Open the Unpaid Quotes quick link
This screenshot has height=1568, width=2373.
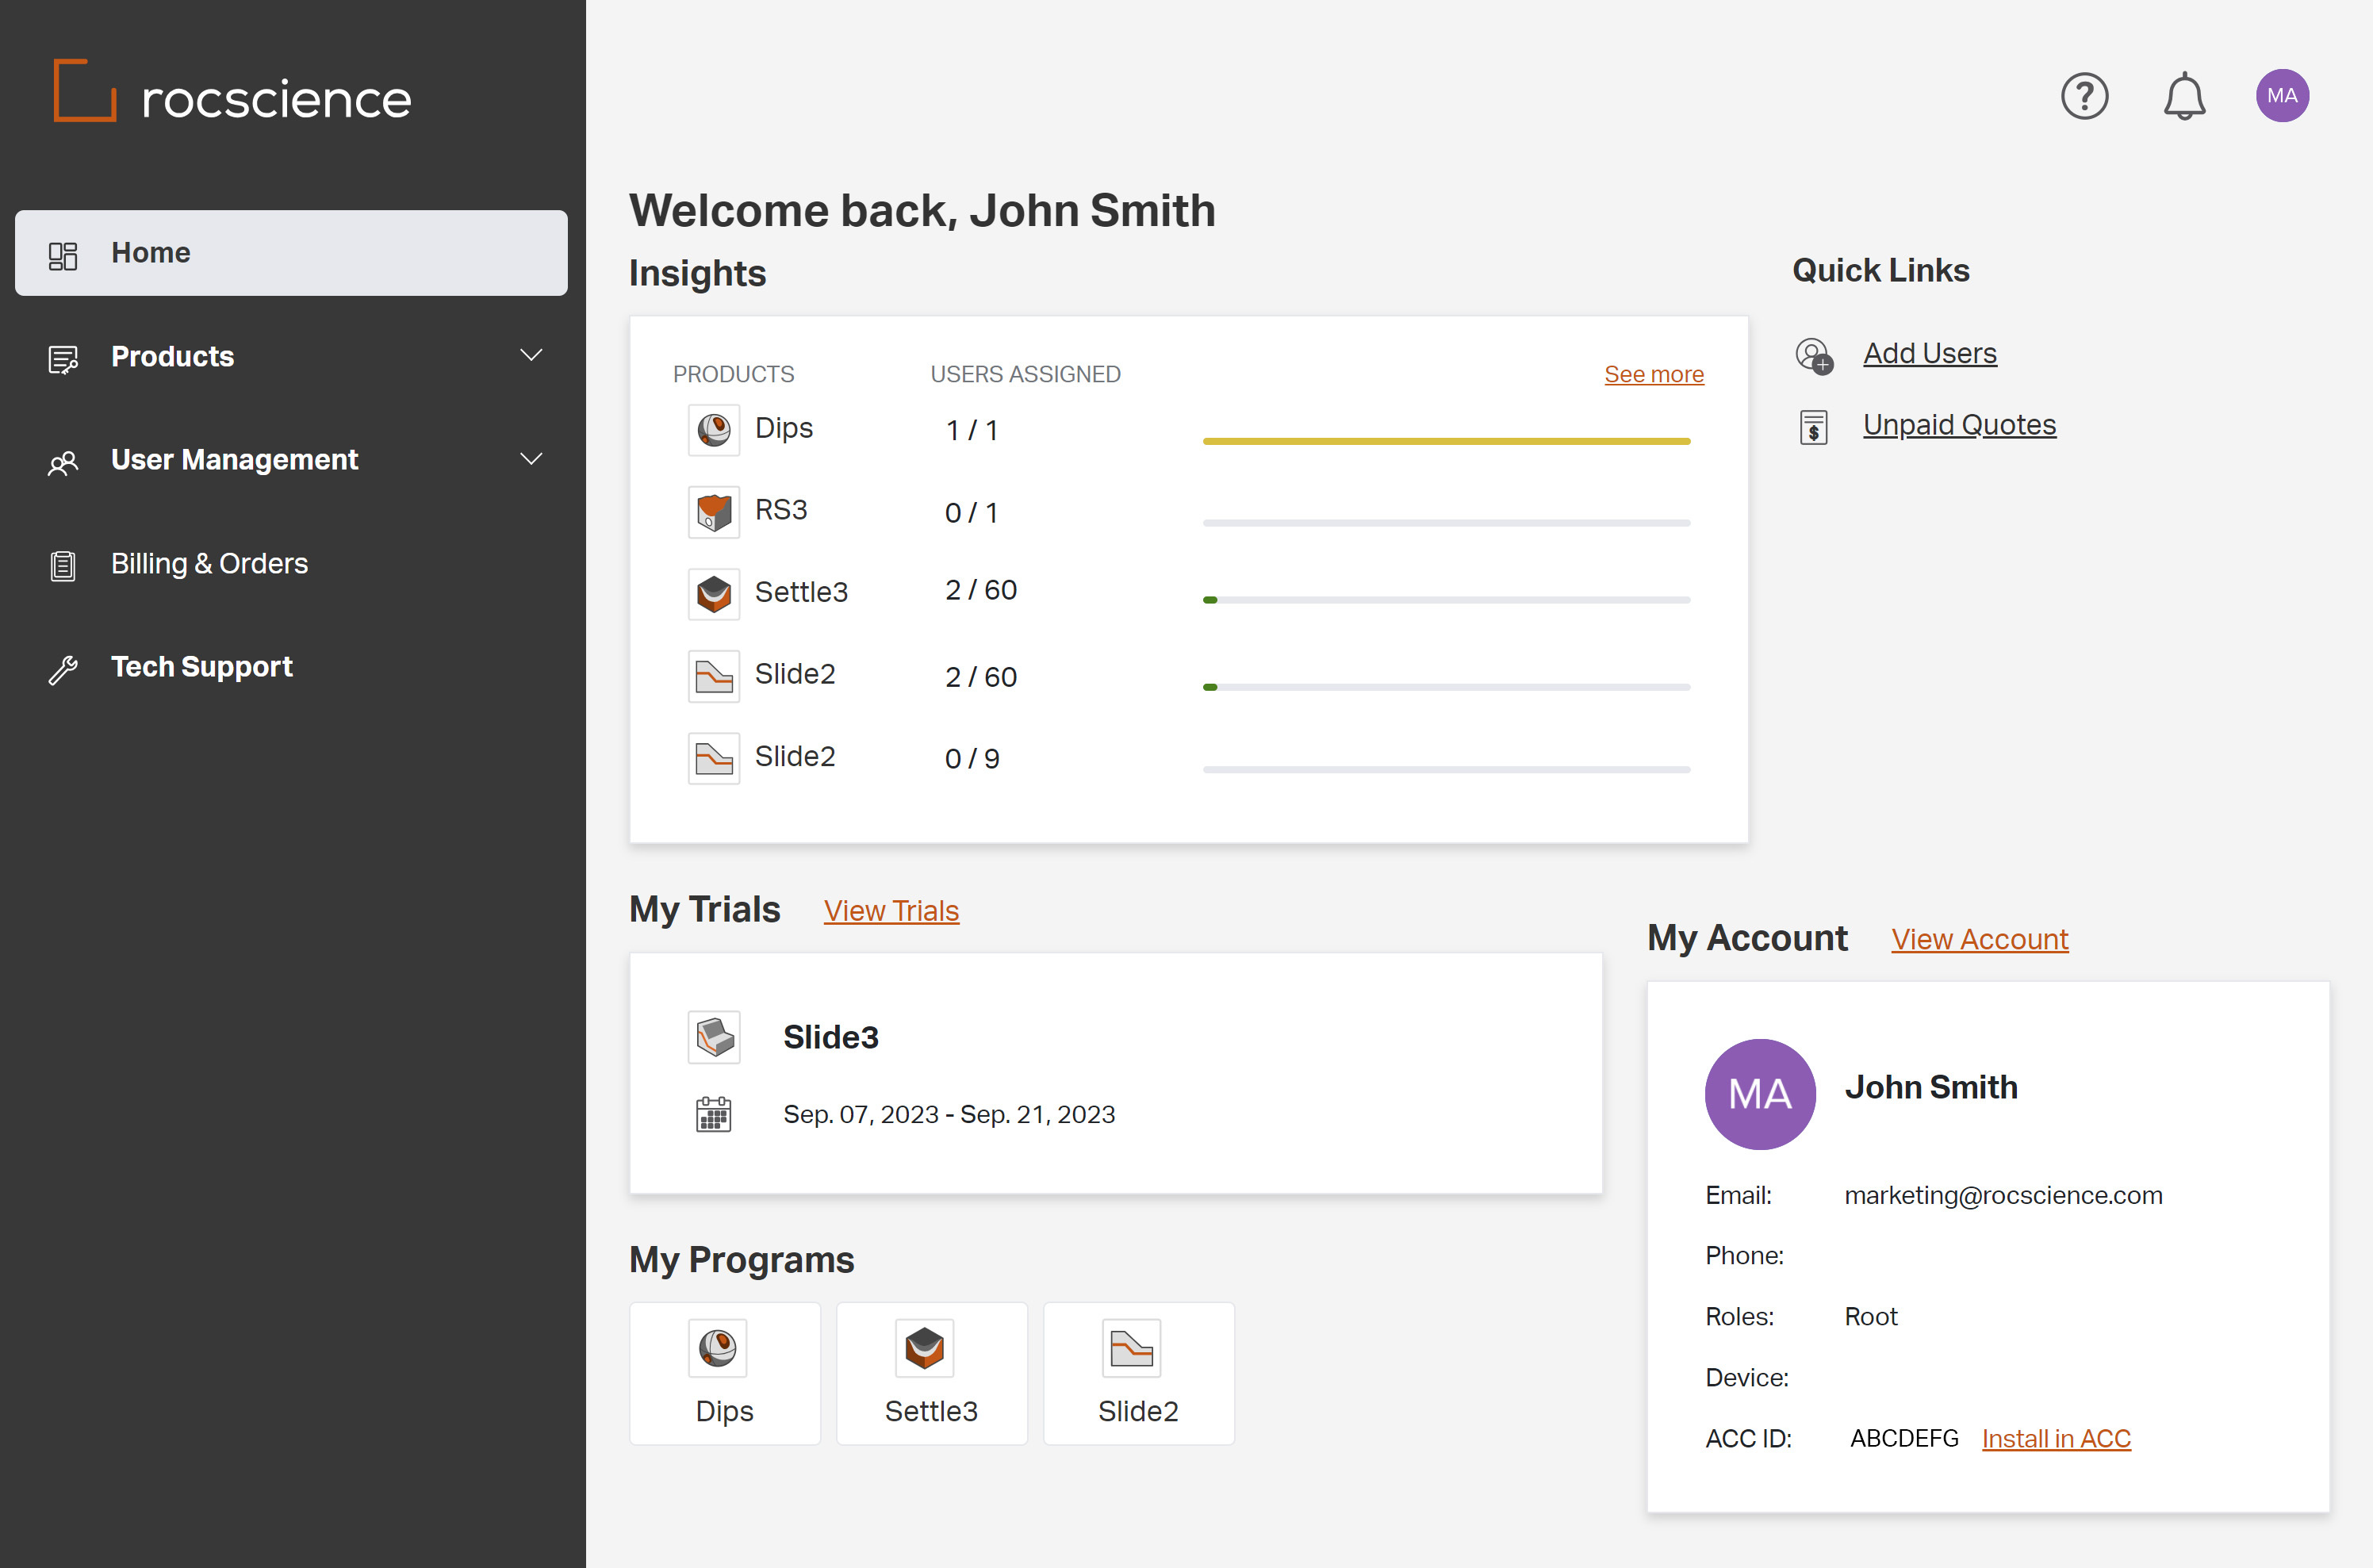tap(1959, 425)
